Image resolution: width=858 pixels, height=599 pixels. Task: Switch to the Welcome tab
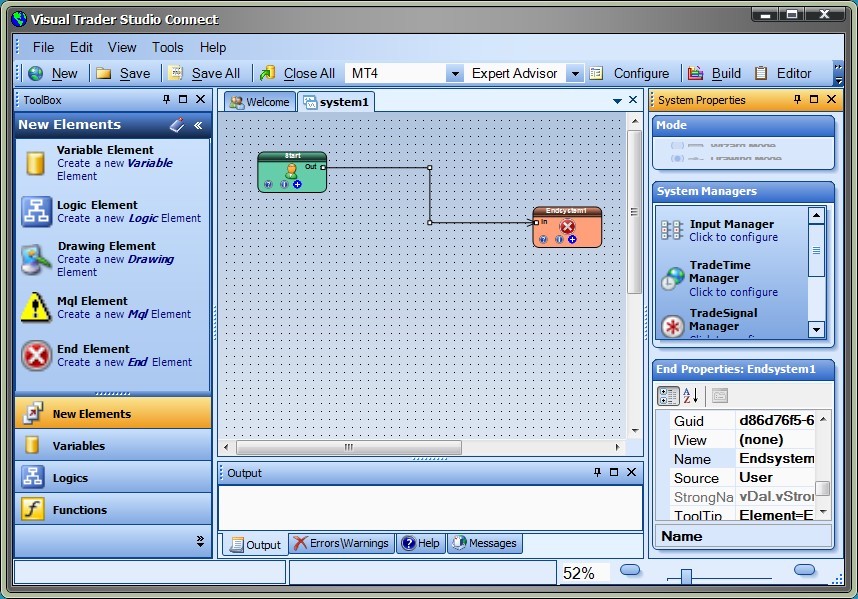[x=260, y=102]
